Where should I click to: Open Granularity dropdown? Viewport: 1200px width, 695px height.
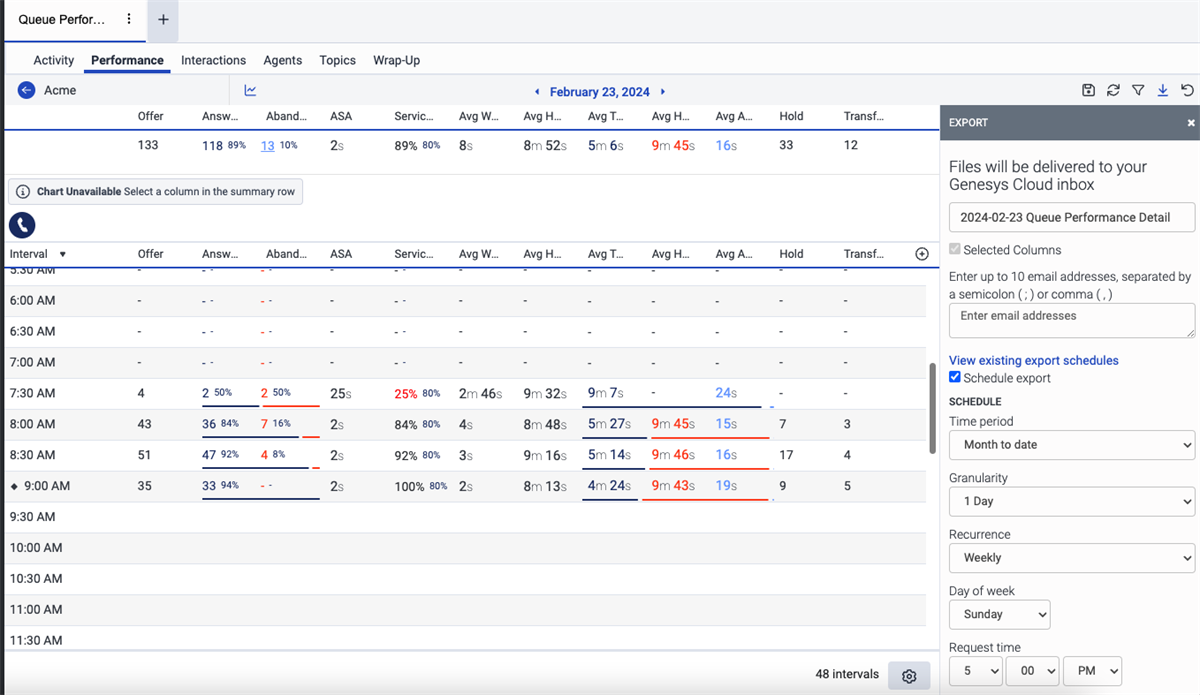tap(1072, 501)
